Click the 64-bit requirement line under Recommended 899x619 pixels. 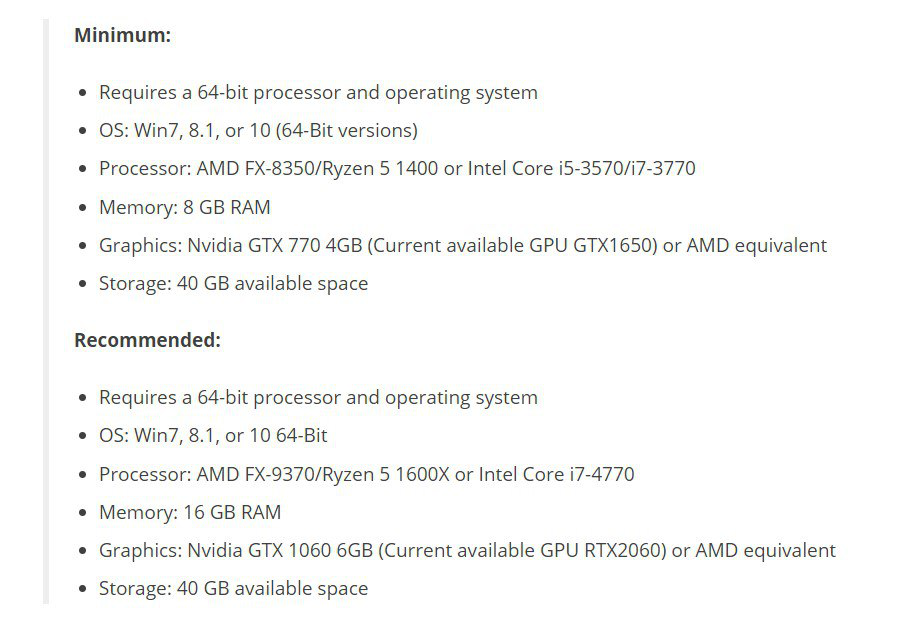coord(318,398)
